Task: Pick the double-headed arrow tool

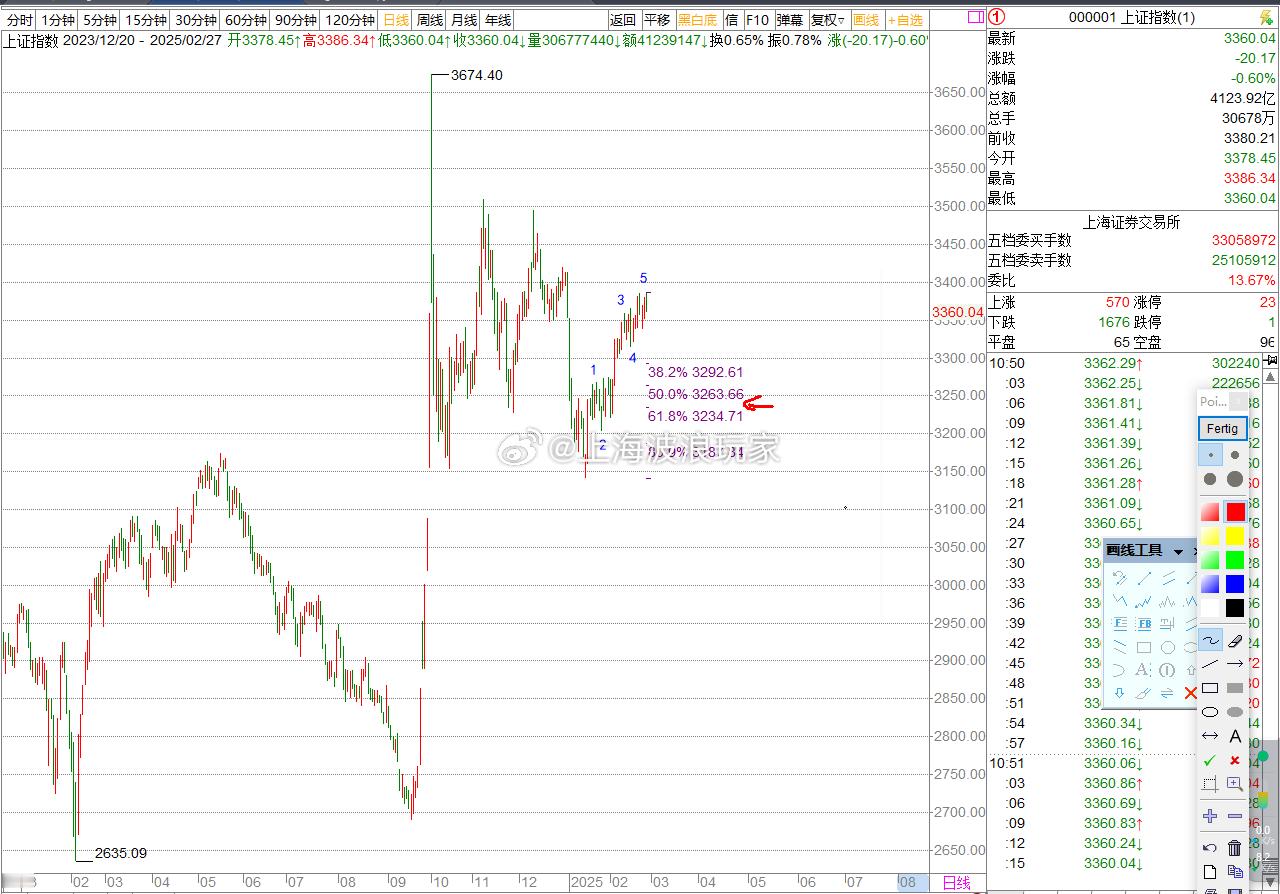Action: click(1210, 736)
